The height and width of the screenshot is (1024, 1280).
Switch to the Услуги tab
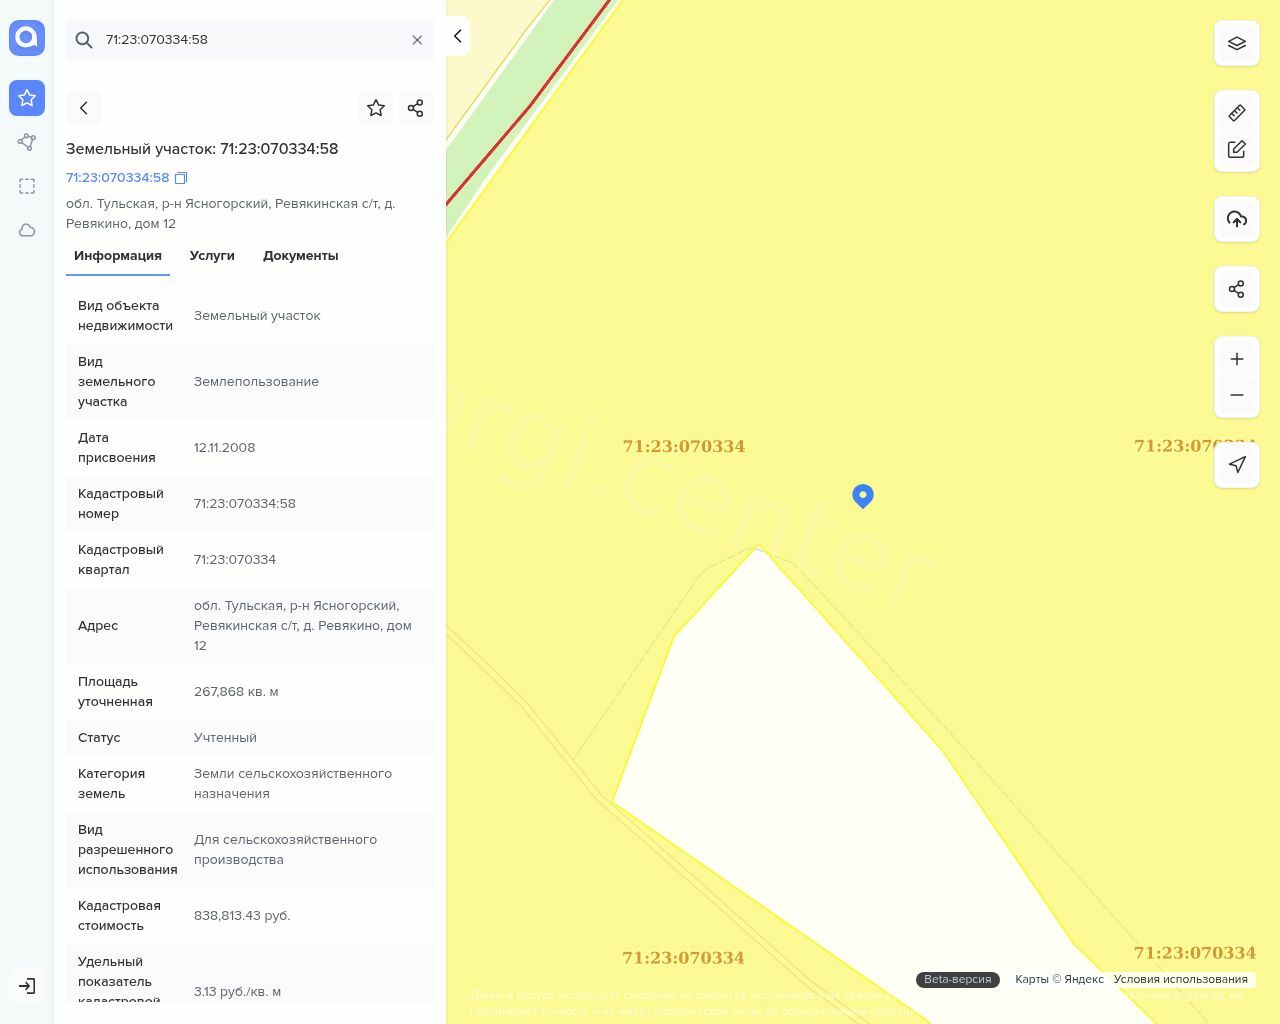click(x=212, y=256)
